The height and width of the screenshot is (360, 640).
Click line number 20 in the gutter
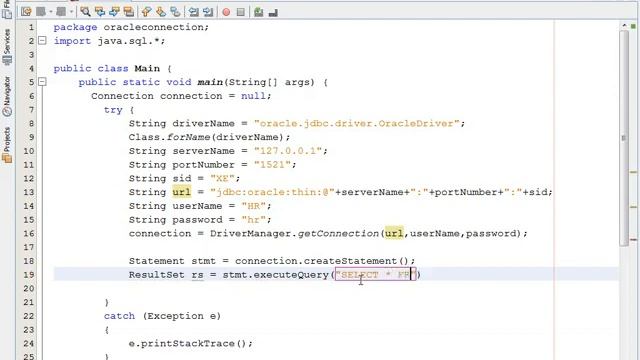[29, 289]
